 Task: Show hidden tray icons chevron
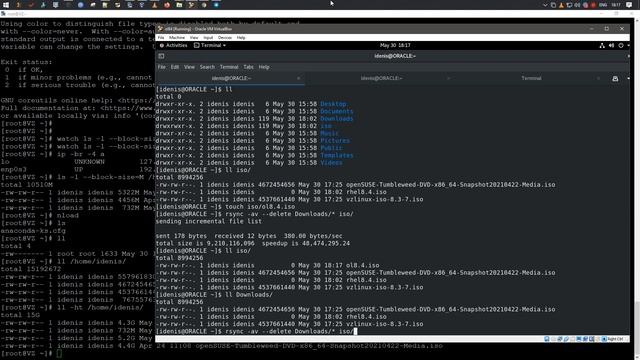click(545, 5)
